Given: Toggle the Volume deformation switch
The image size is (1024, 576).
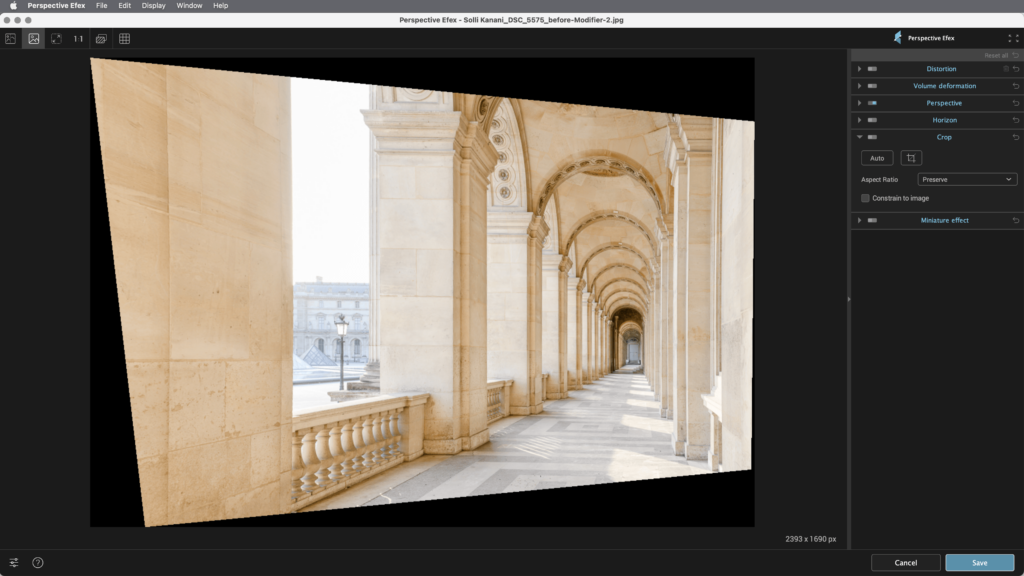Looking at the screenshot, I should (872, 86).
